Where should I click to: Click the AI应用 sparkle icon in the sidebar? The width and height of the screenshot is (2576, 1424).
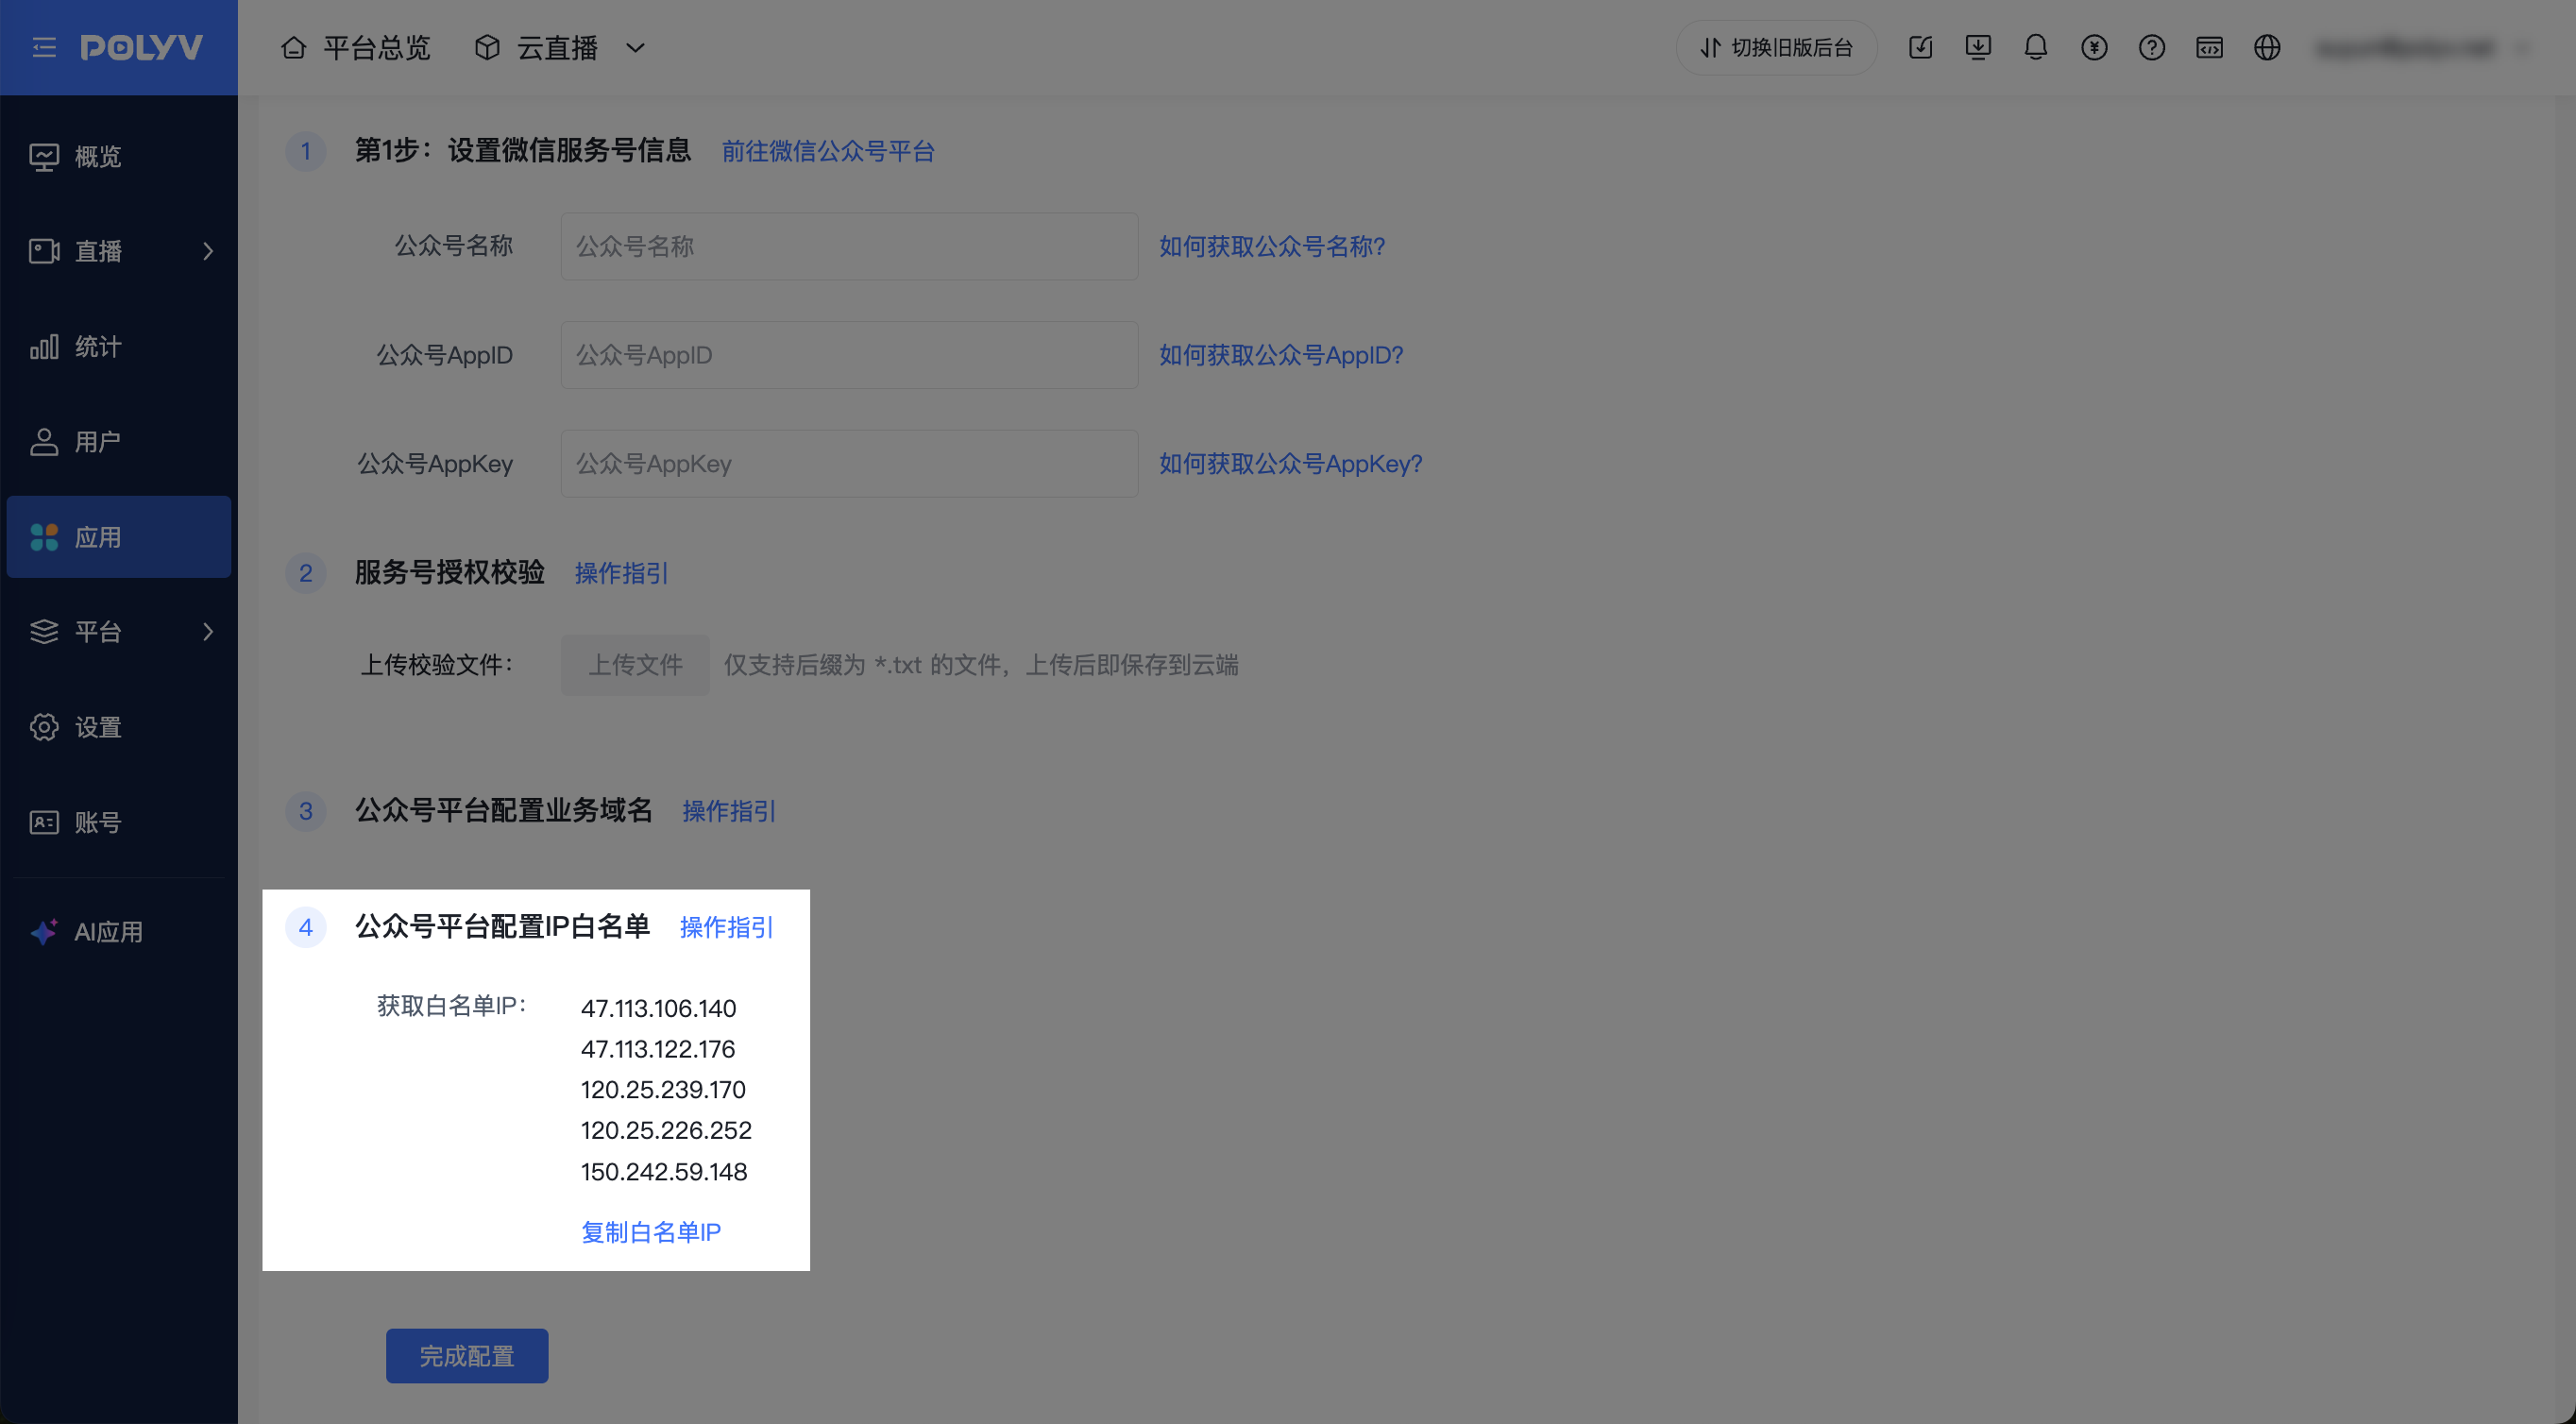point(44,932)
